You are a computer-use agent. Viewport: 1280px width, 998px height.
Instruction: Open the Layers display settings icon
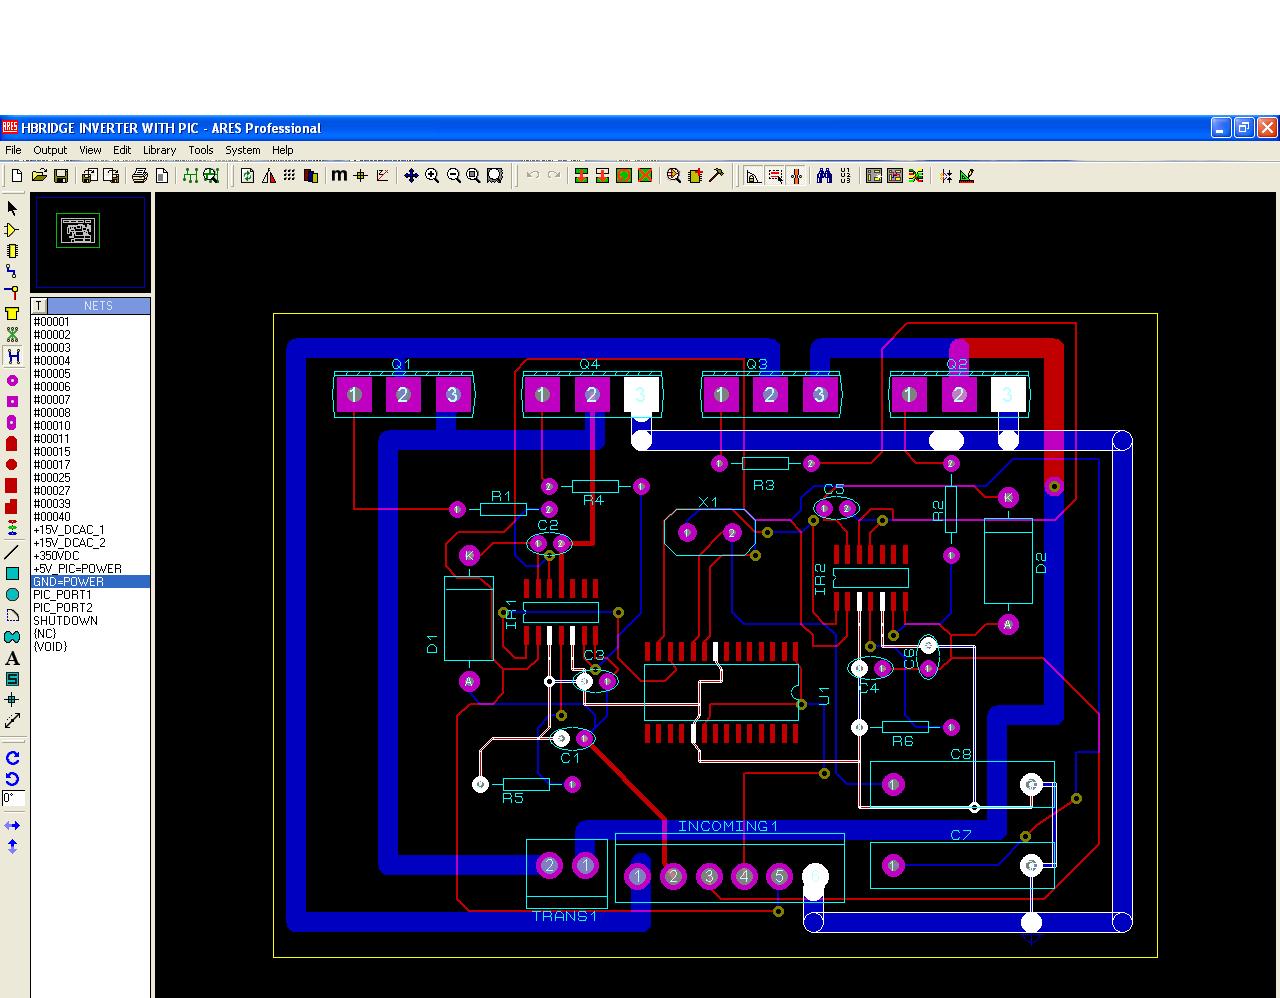(x=311, y=176)
